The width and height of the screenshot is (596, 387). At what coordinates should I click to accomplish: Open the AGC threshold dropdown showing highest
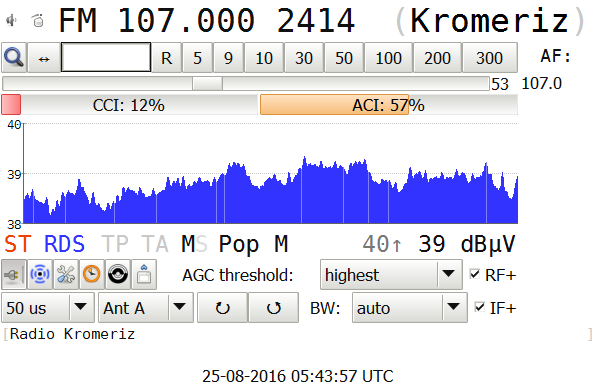pos(391,274)
